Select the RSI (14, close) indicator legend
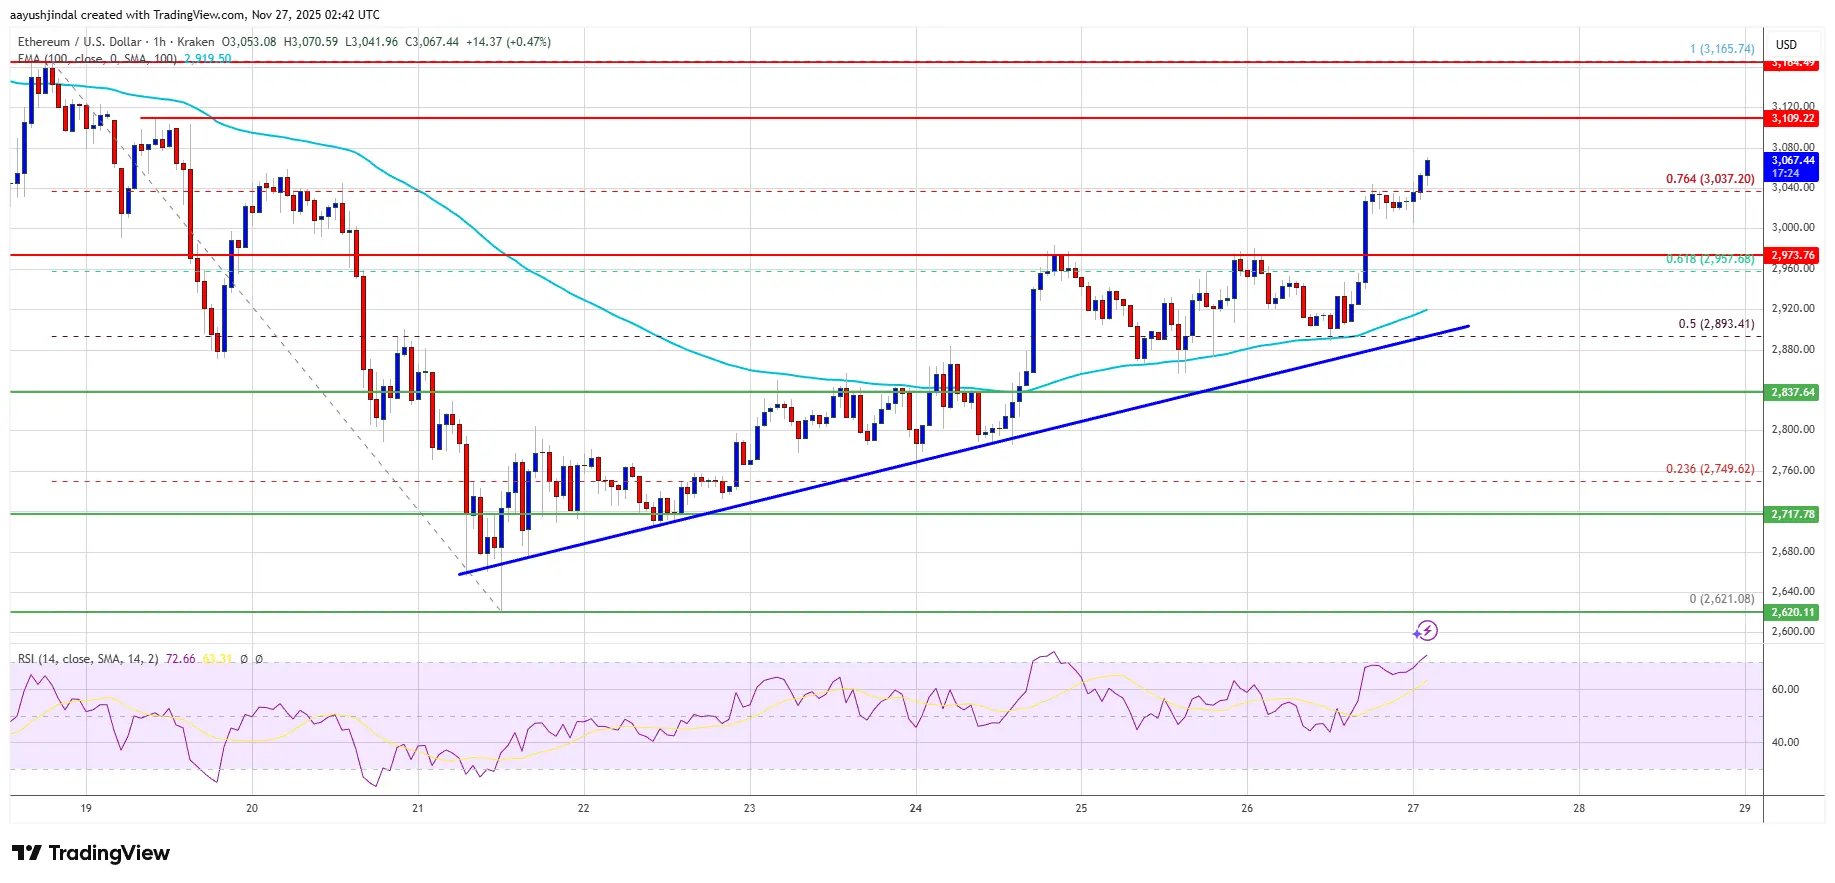Image resolution: width=1835 pixels, height=883 pixels. click(x=88, y=659)
